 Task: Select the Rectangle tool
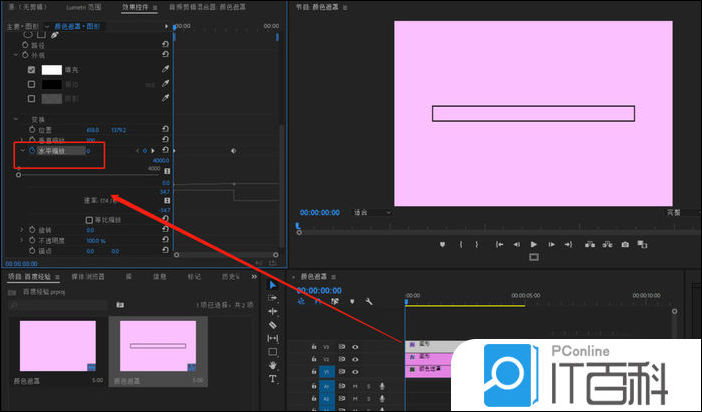pos(273,352)
